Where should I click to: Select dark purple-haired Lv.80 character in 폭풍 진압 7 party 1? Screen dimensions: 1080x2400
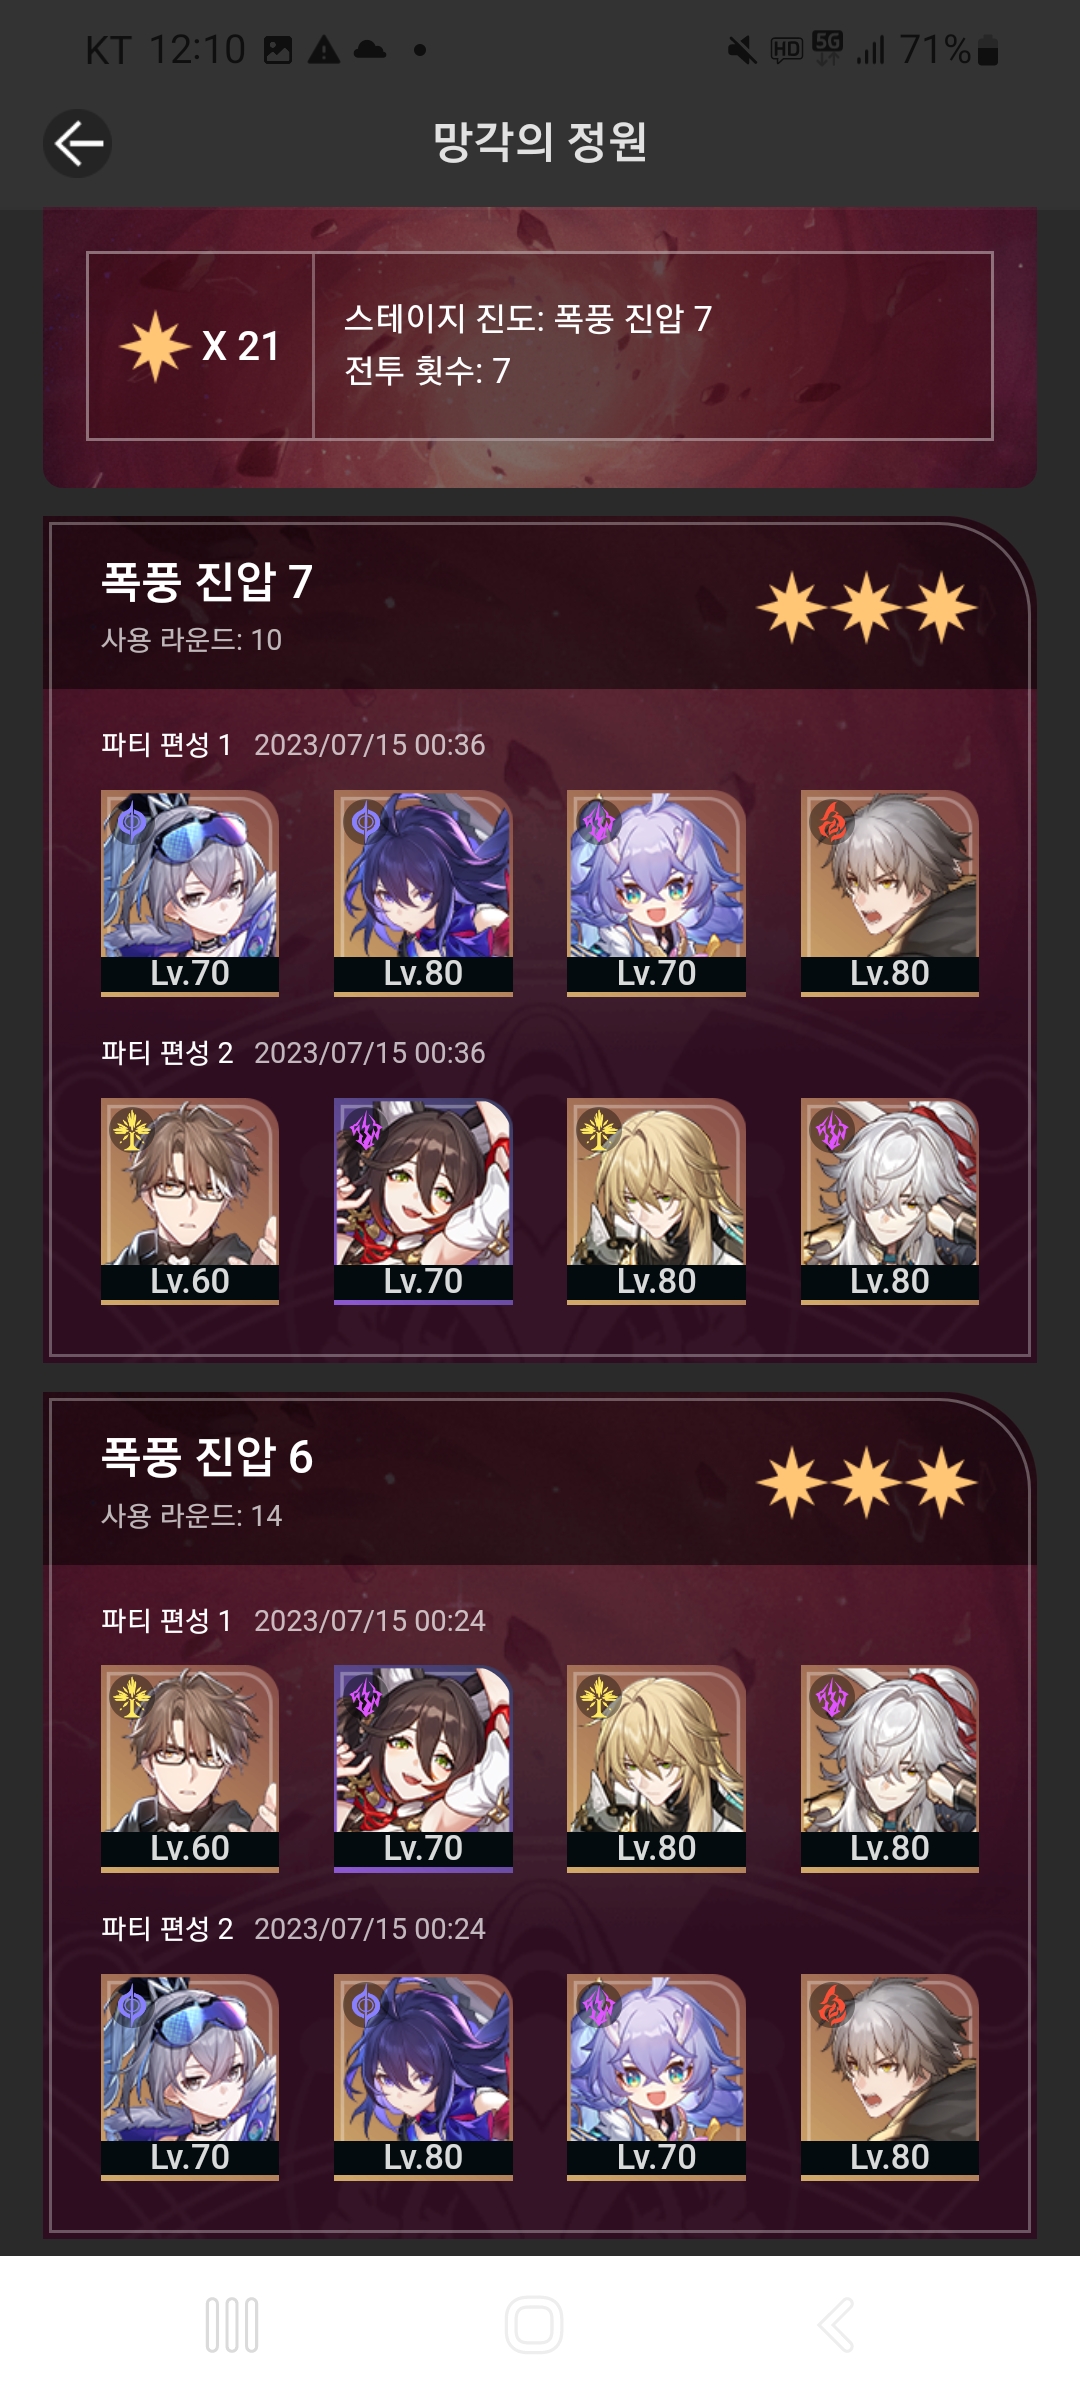tap(423, 893)
